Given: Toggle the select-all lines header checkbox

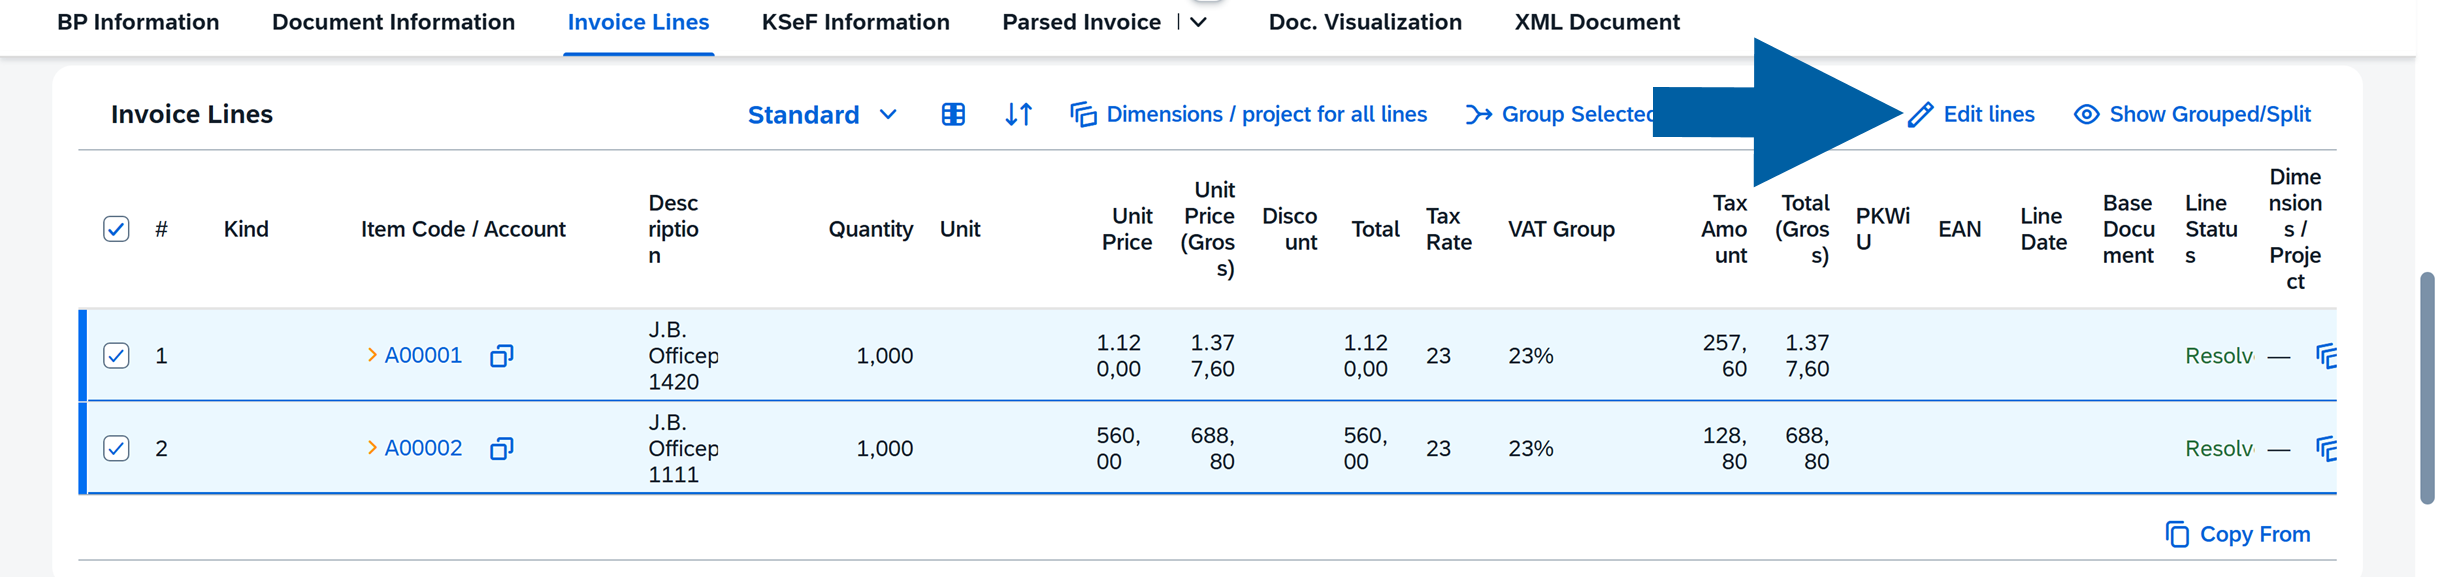Looking at the screenshot, I should click(x=116, y=229).
